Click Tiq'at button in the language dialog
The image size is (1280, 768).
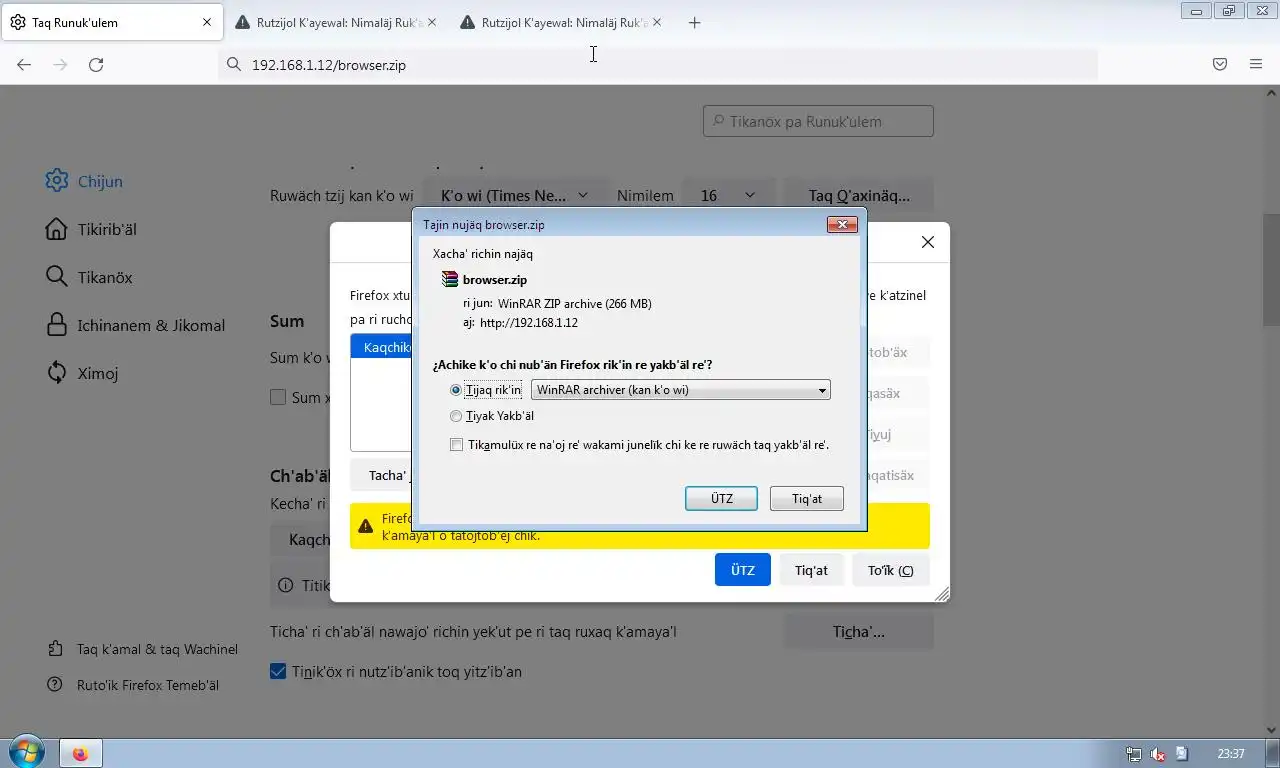point(811,570)
